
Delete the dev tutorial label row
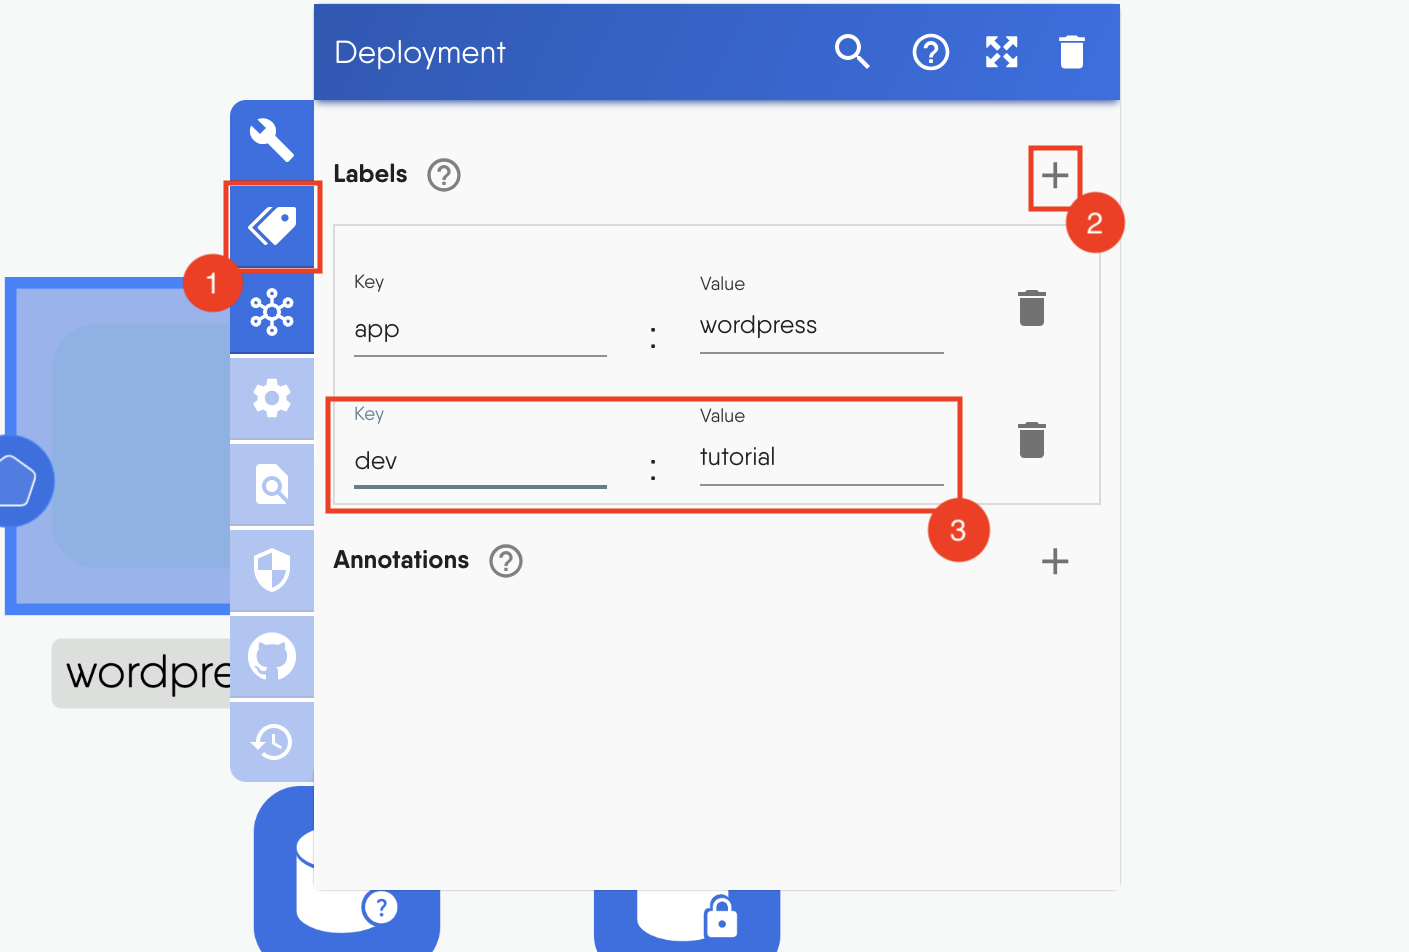pos(1031,440)
